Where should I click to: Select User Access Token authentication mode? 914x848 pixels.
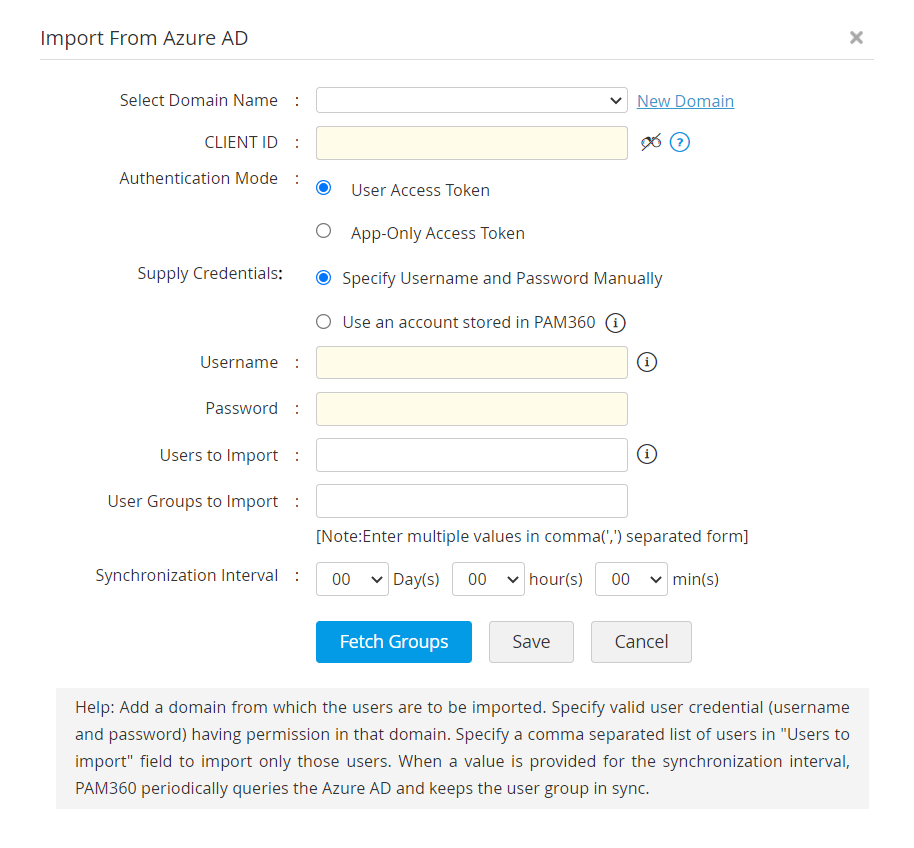[x=323, y=188]
